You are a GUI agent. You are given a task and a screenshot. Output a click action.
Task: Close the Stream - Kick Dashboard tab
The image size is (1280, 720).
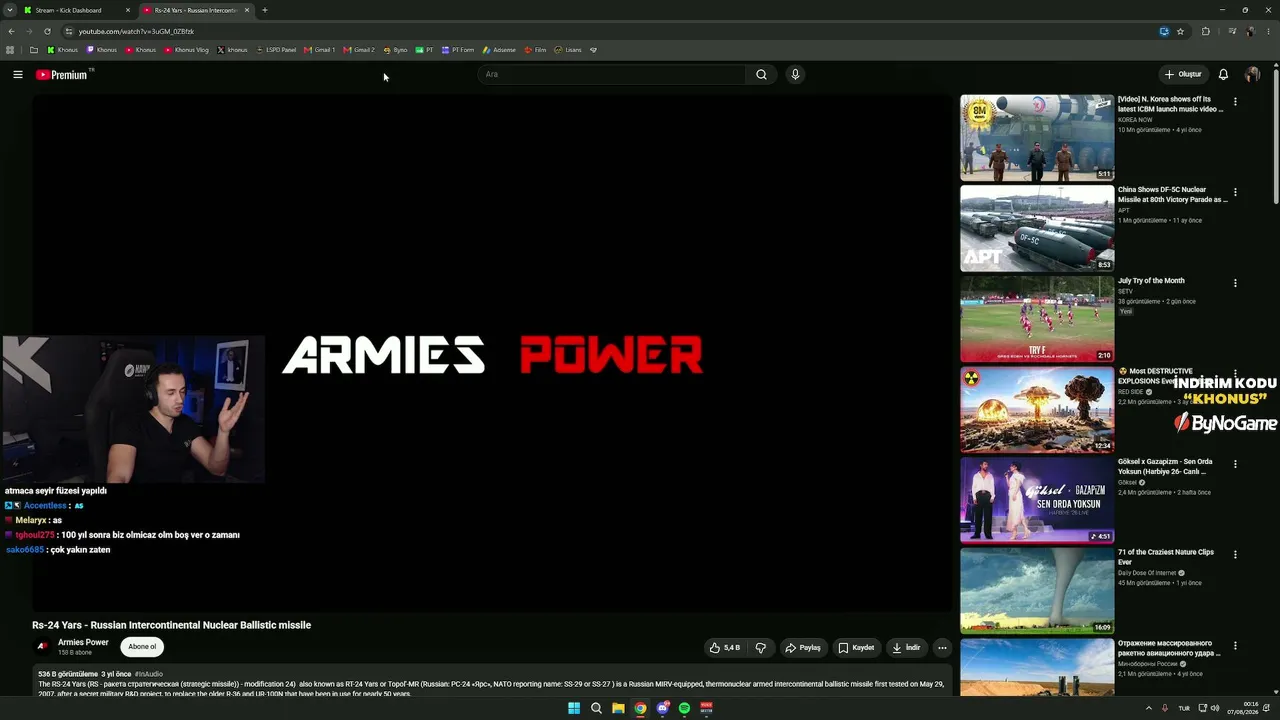[x=128, y=10]
